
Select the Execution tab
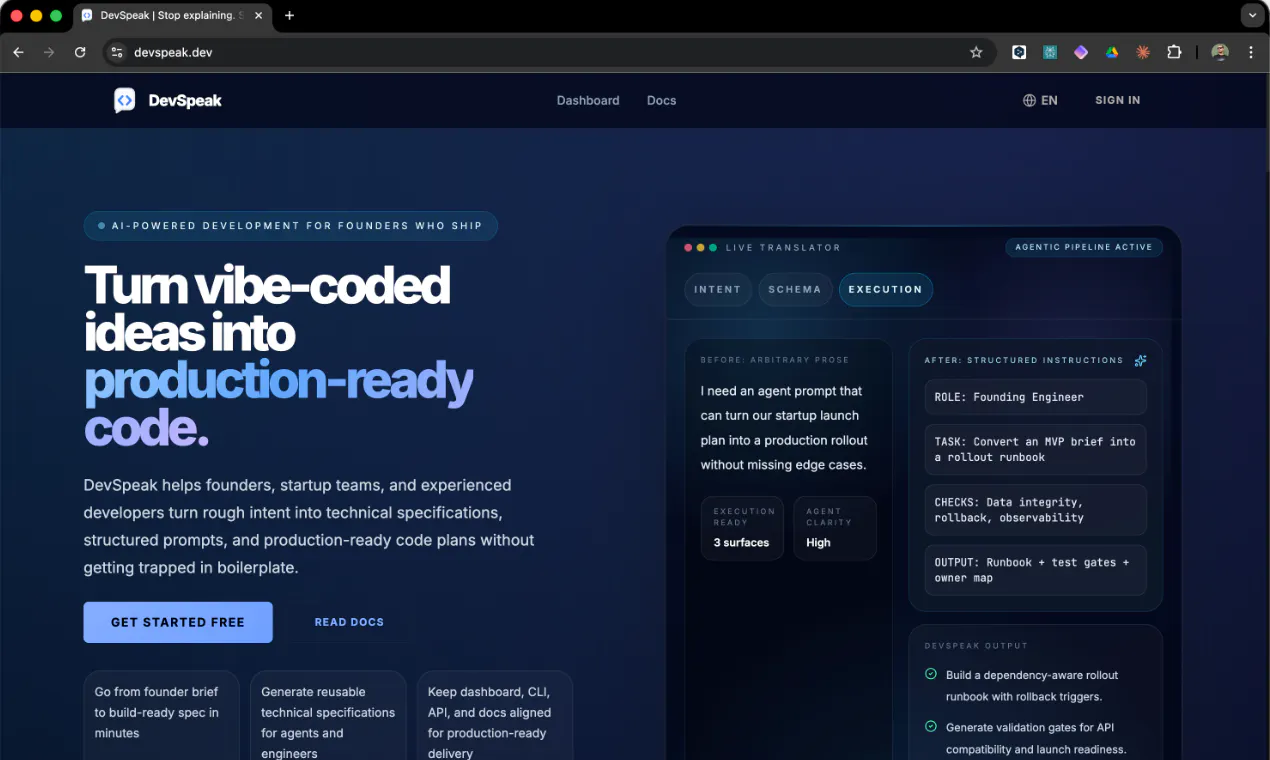(x=886, y=289)
